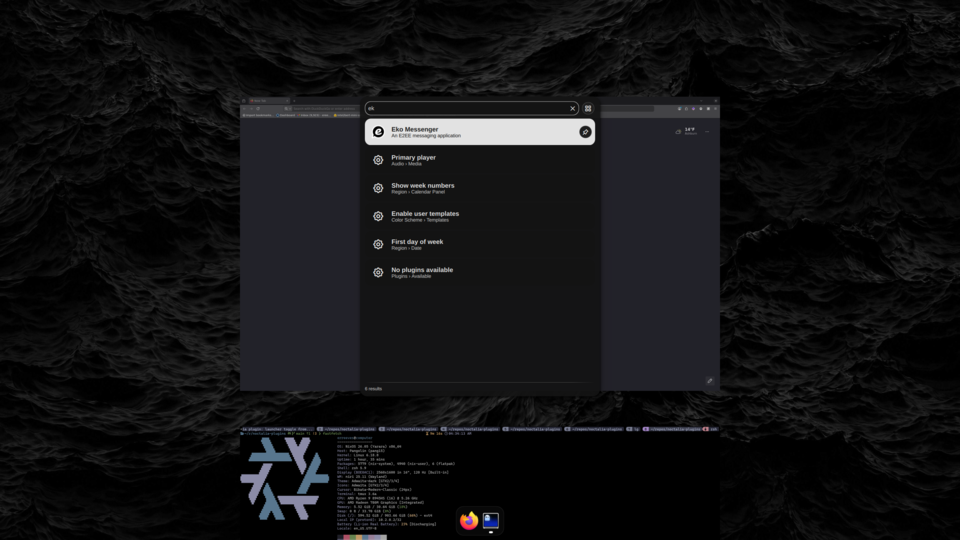Reload the page in the browser window

258,108
